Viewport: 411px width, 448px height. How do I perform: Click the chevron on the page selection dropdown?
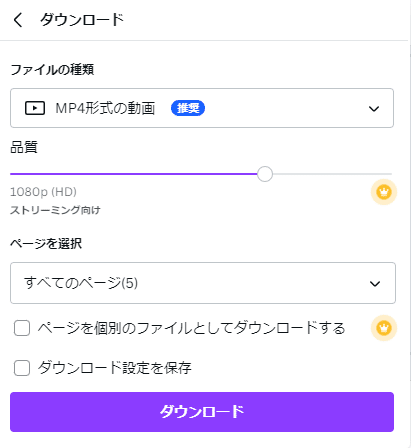click(x=375, y=284)
